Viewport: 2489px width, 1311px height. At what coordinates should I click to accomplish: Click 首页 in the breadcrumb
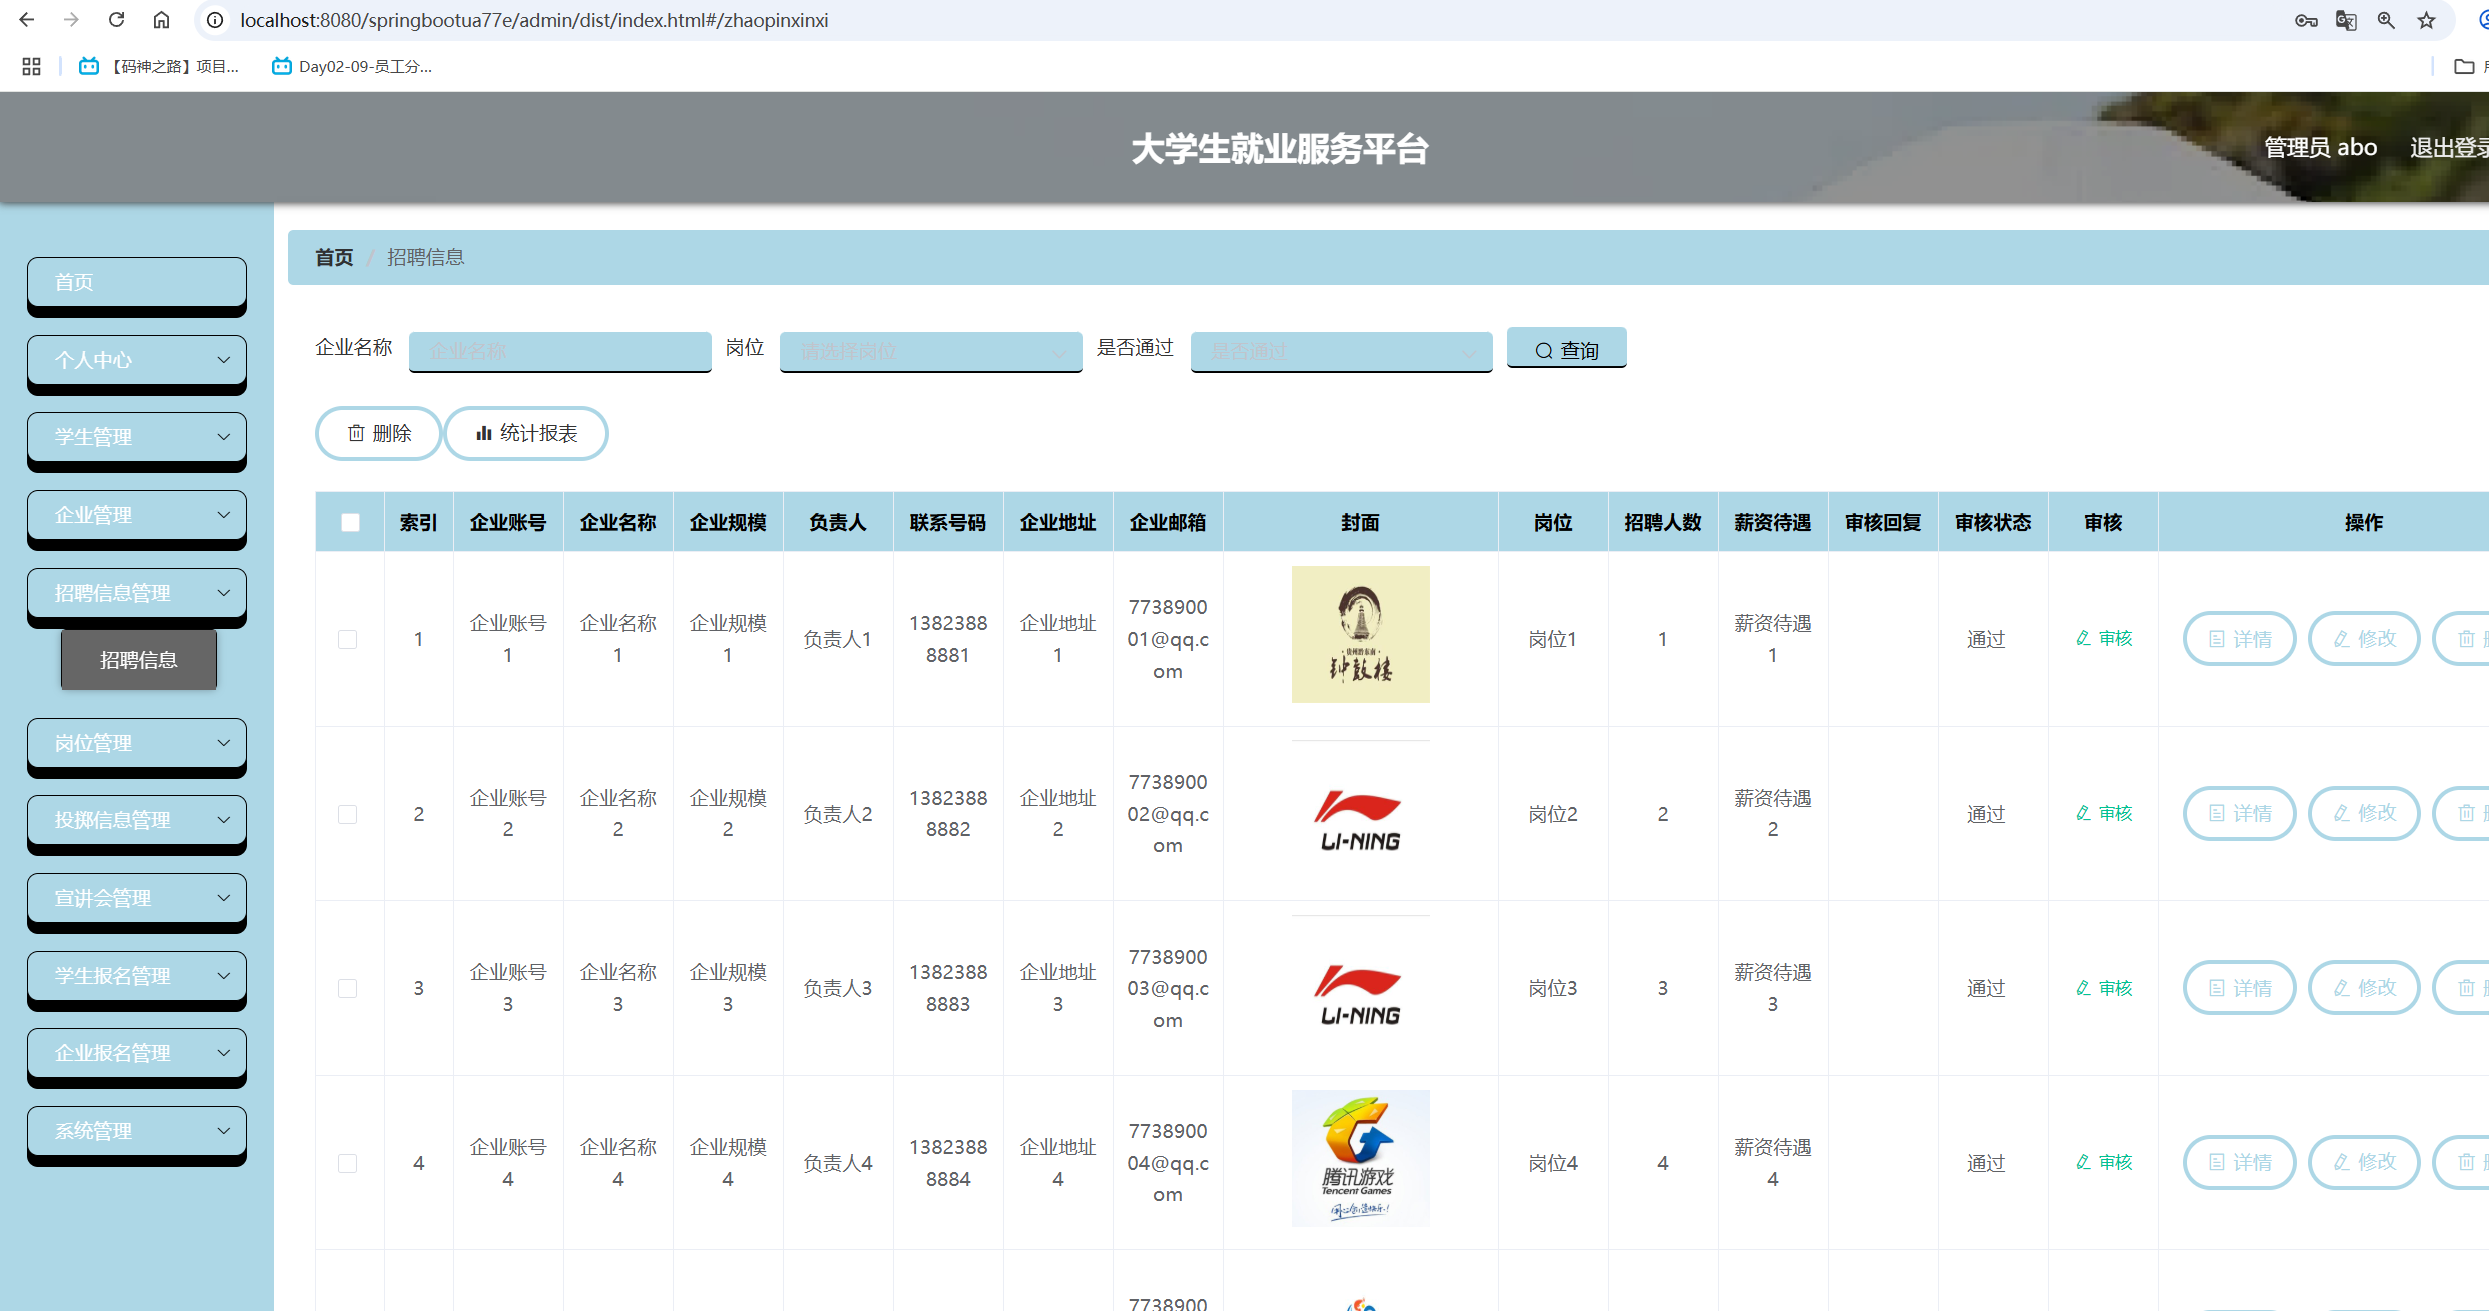[334, 257]
